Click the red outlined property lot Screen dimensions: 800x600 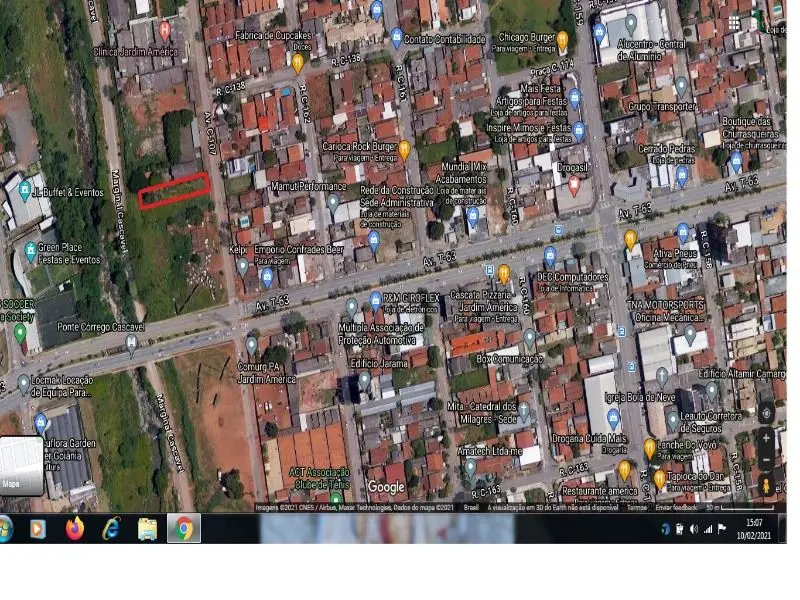point(176,190)
